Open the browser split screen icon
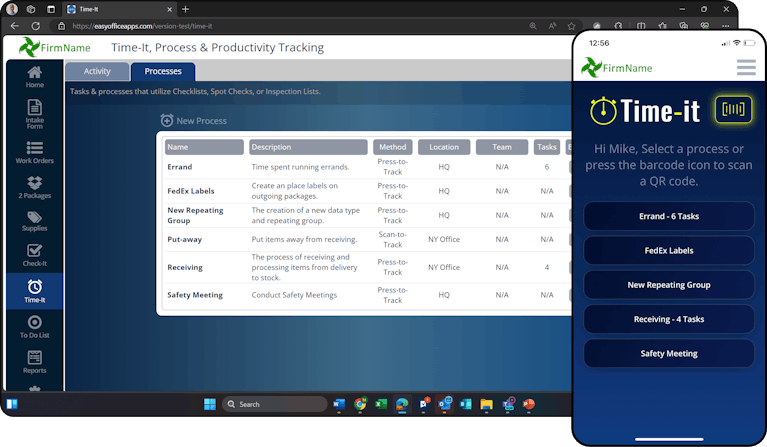The width and height of the screenshot is (767, 447). coord(641,26)
